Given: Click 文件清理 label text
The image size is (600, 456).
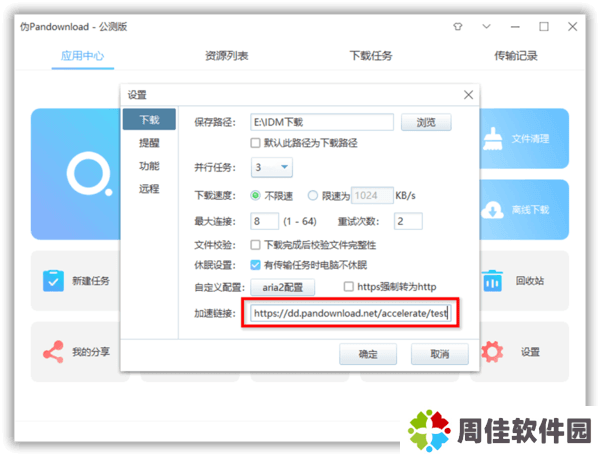Looking at the screenshot, I should click(531, 138).
